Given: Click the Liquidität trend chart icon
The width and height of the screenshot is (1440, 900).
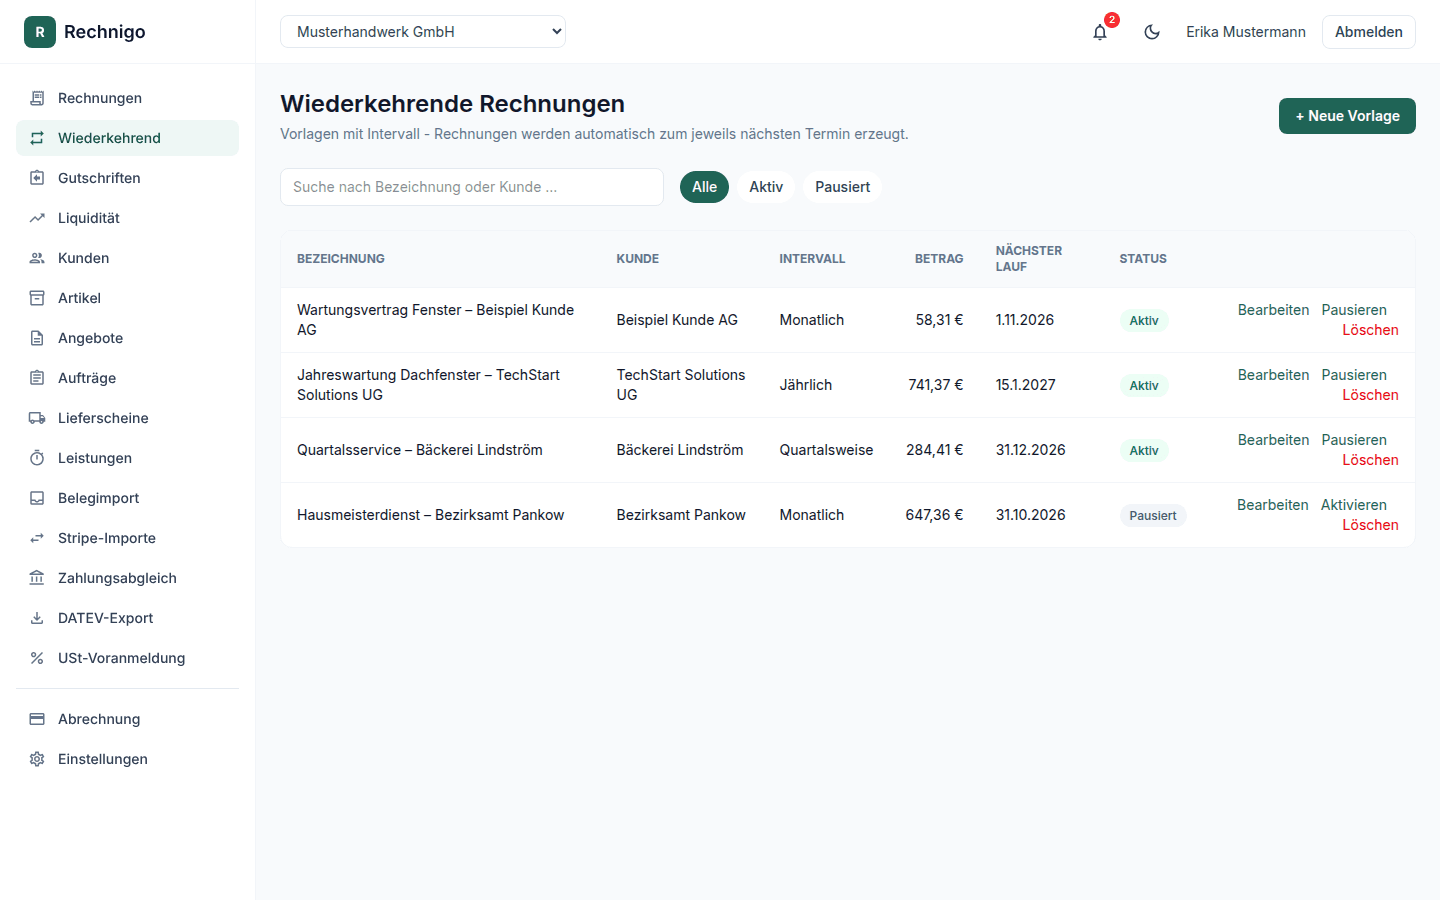Looking at the screenshot, I should tap(37, 218).
